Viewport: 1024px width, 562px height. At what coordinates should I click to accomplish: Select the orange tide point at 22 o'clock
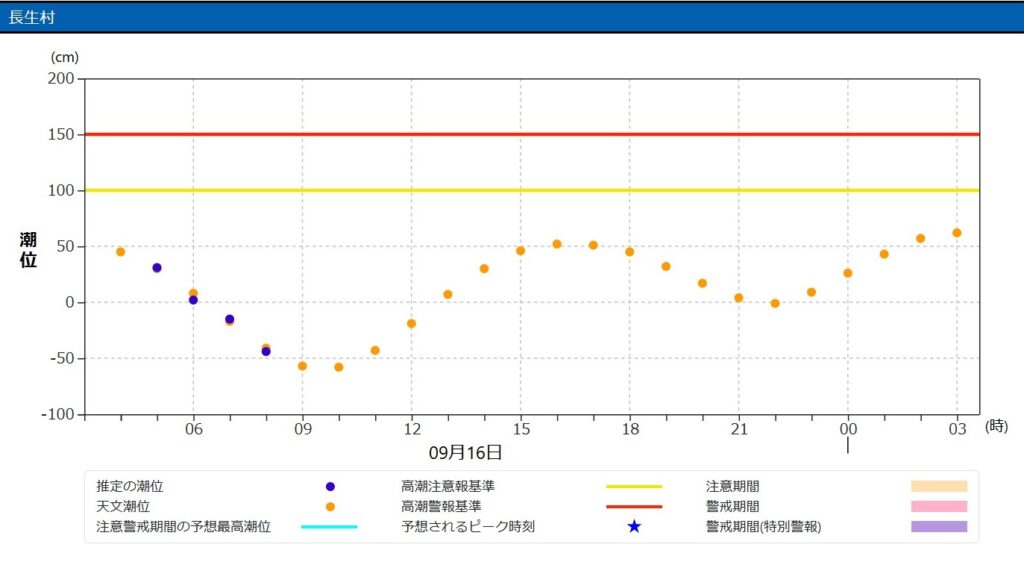(x=775, y=304)
